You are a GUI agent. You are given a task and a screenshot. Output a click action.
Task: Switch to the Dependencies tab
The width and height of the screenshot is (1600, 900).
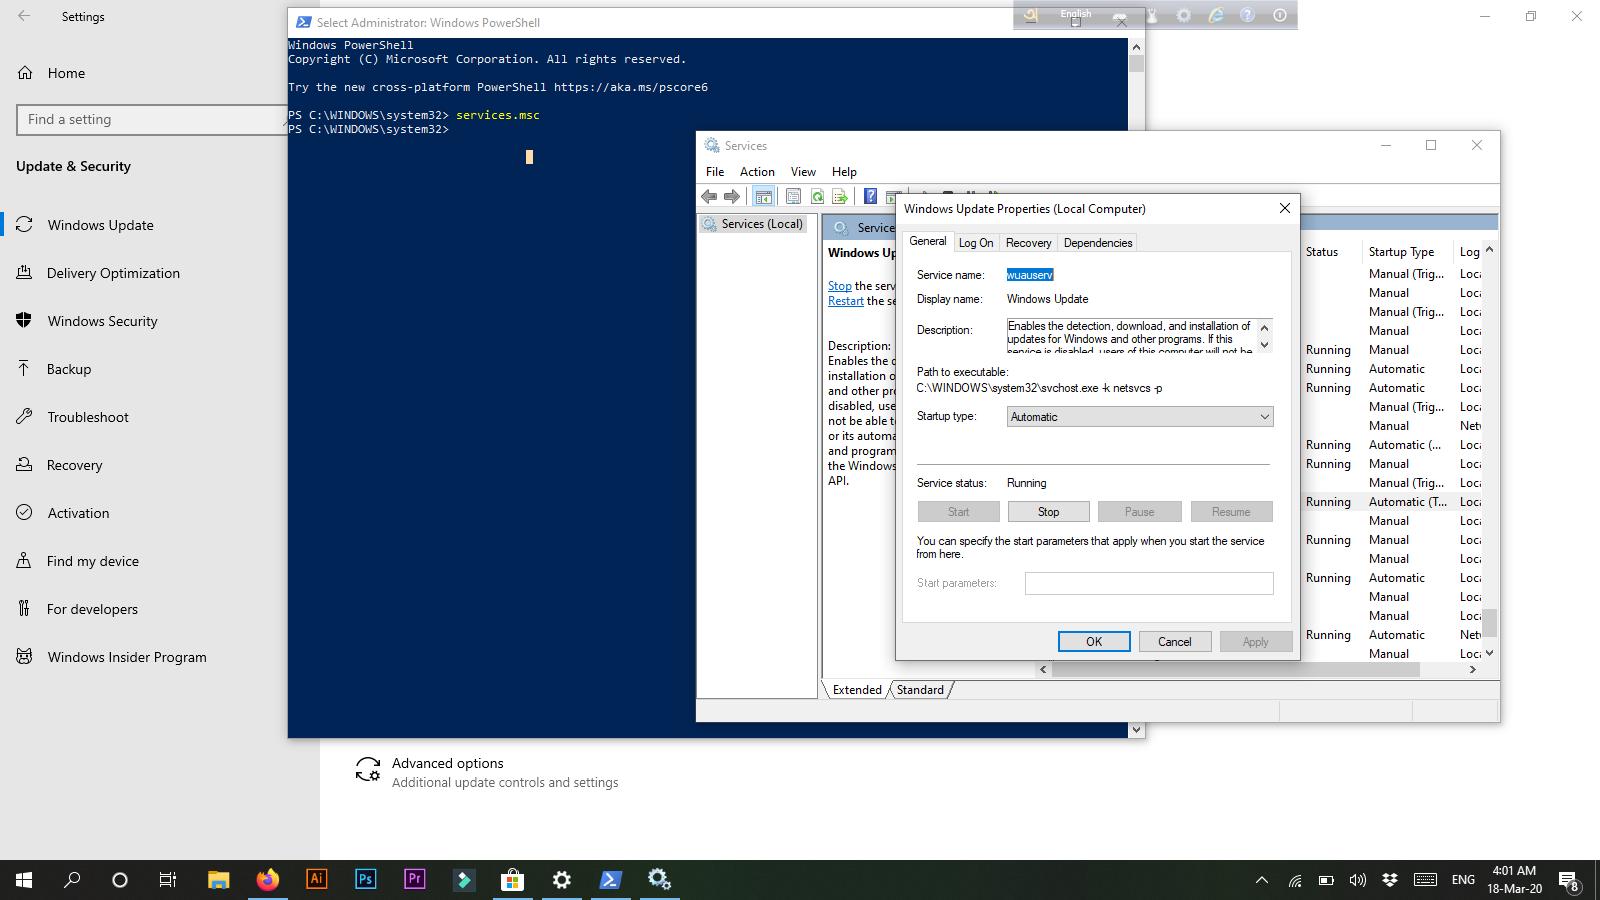(x=1098, y=243)
